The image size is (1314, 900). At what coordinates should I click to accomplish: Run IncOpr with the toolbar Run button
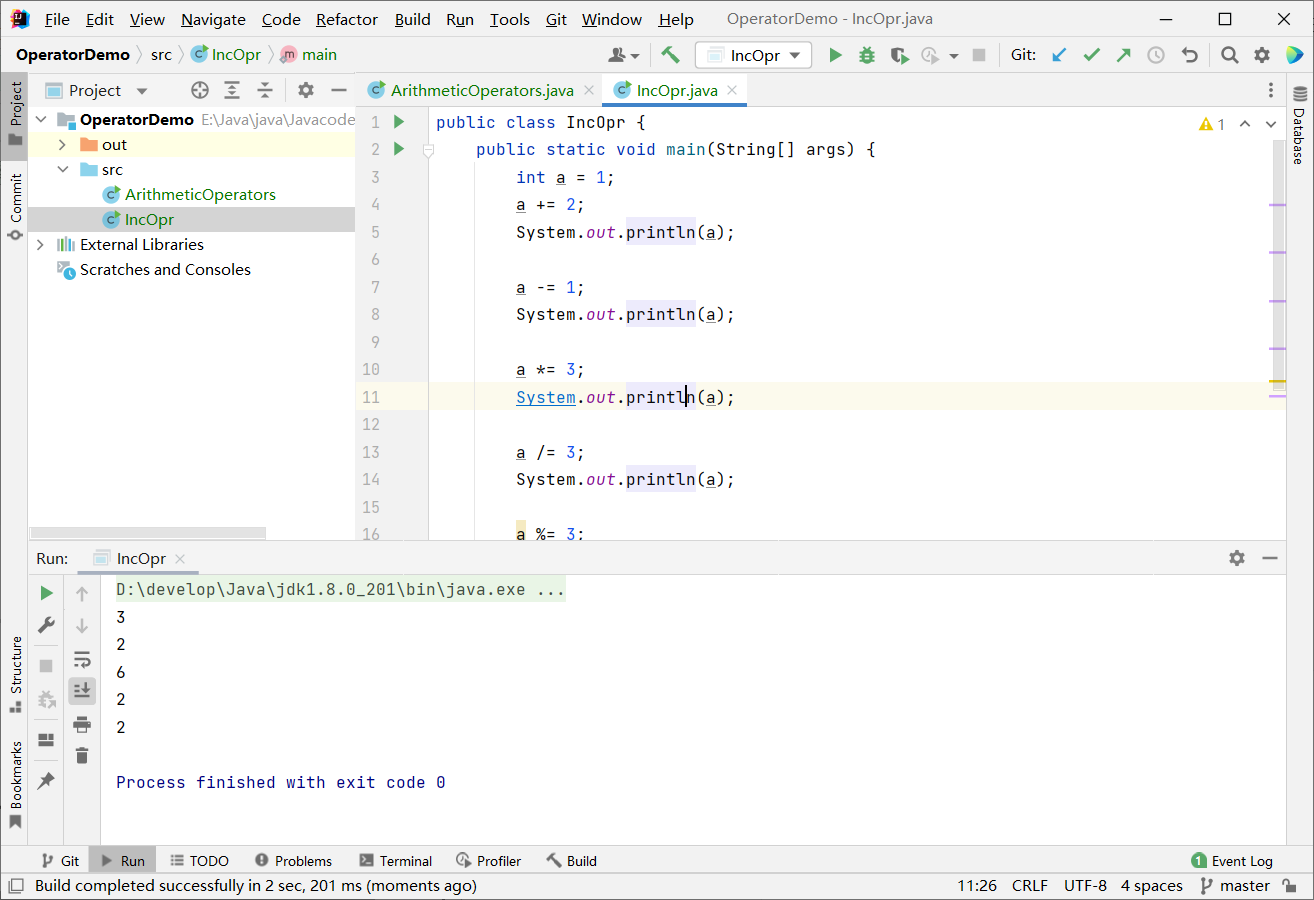835,55
